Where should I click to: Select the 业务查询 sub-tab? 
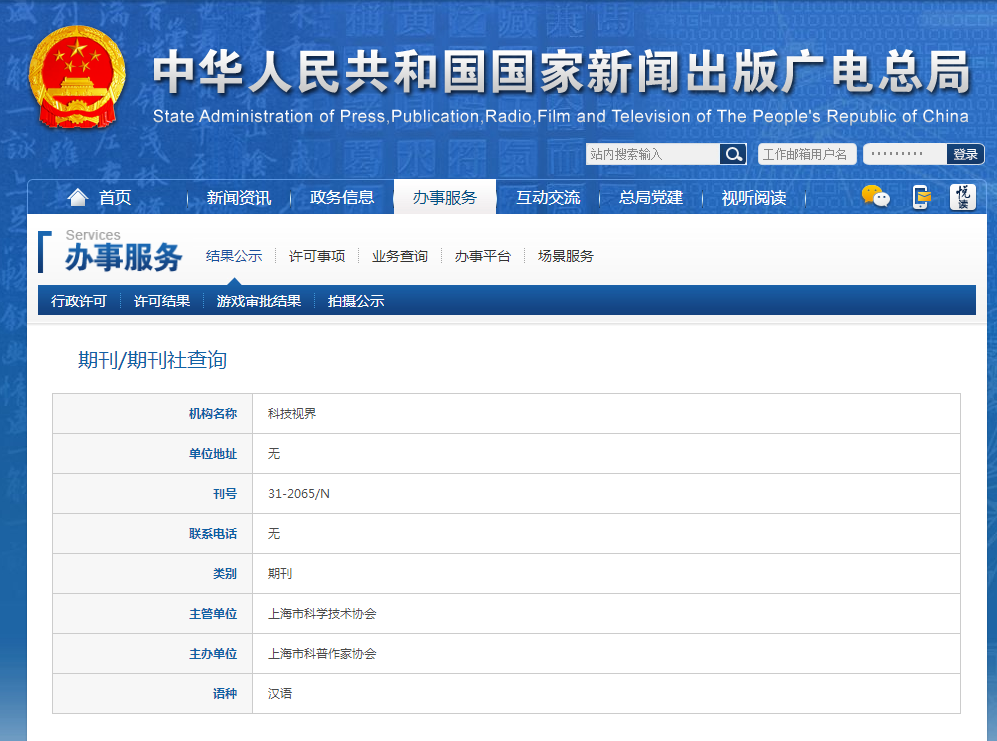(400, 256)
